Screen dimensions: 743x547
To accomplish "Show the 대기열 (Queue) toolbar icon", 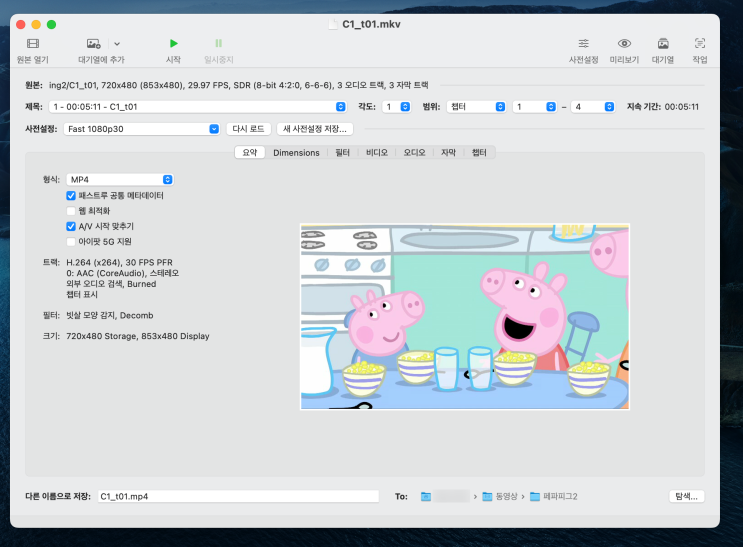I will (x=662, y=44).
